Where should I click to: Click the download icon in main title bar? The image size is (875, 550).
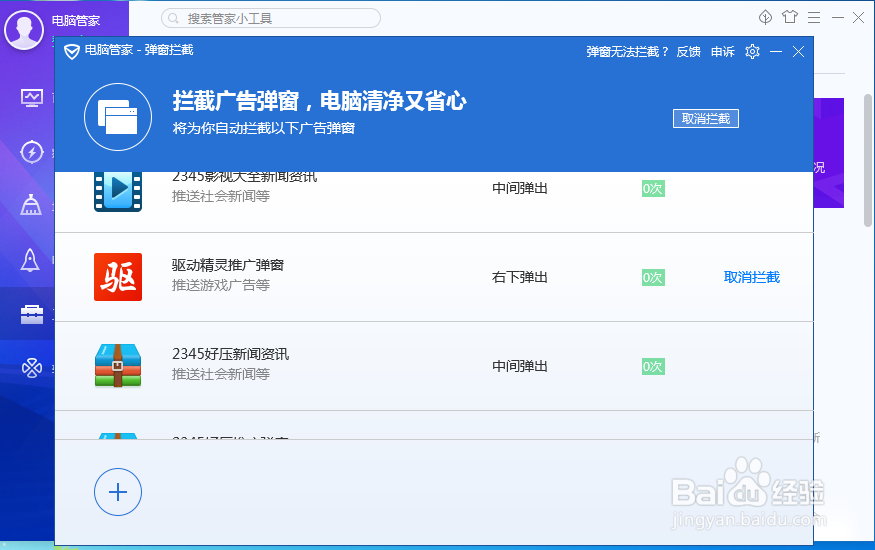pos(766,18)
